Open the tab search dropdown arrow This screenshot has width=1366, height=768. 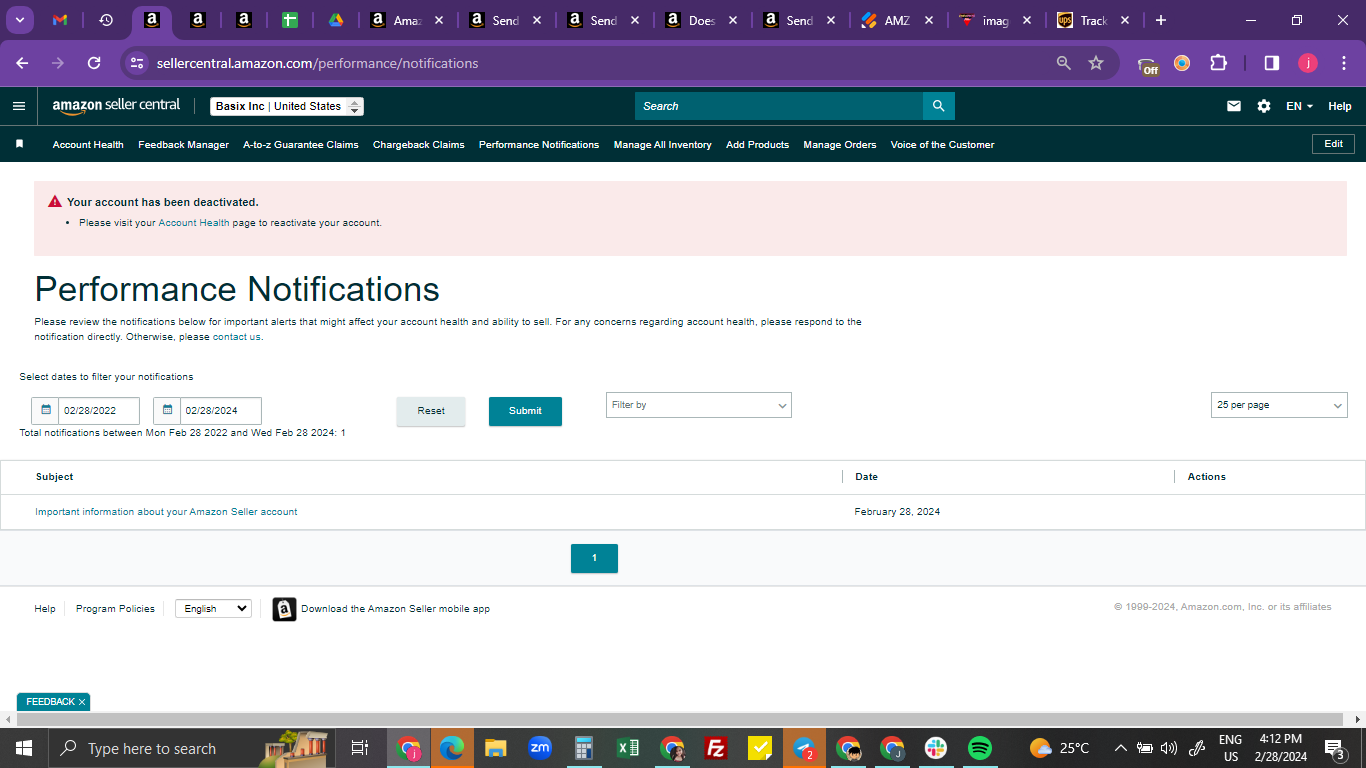[x=19, y=20]
